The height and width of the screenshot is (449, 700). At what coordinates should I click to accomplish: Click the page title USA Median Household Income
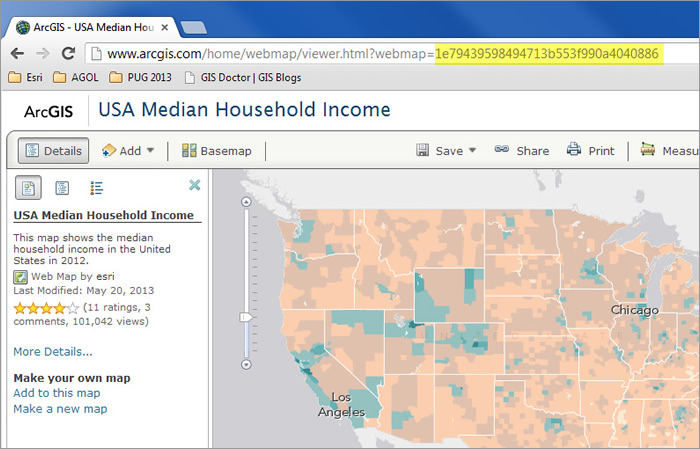click(x=244, y=110)
